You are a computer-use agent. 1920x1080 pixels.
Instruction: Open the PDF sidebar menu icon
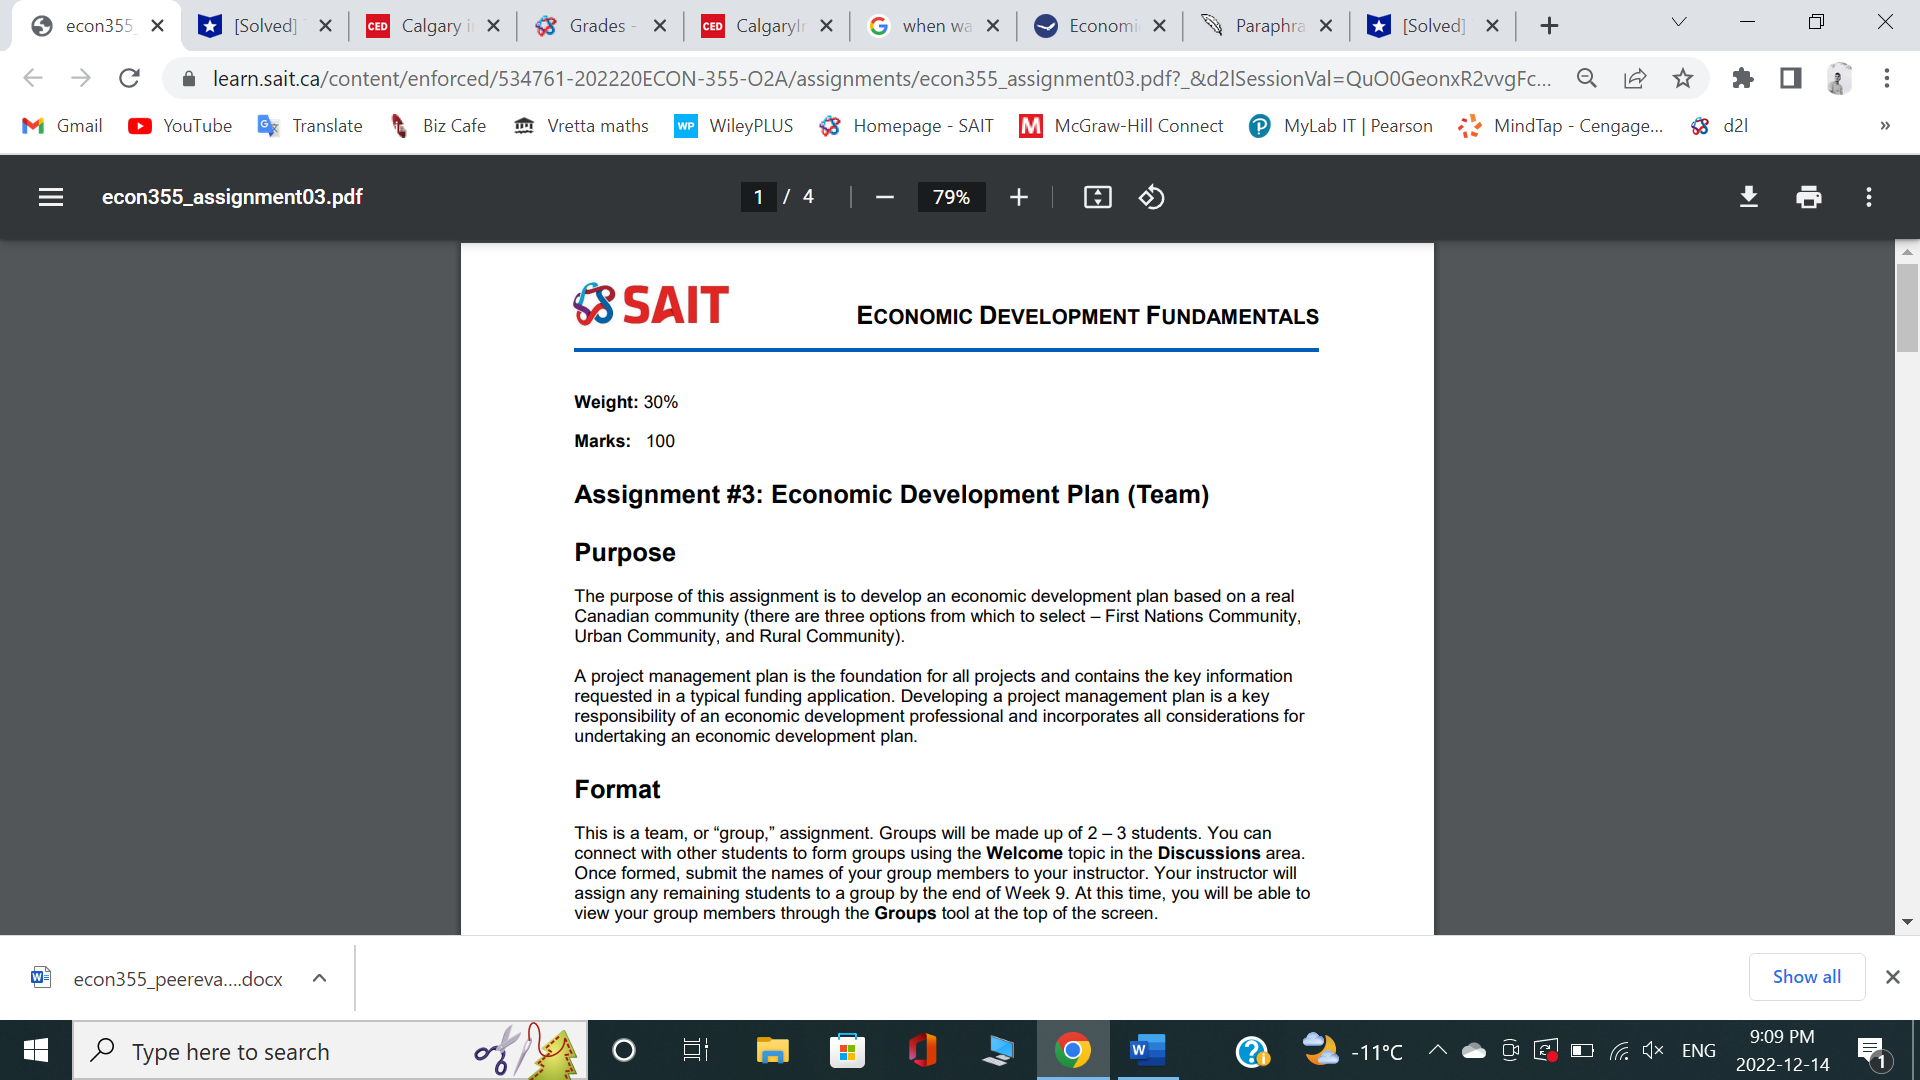51,197
